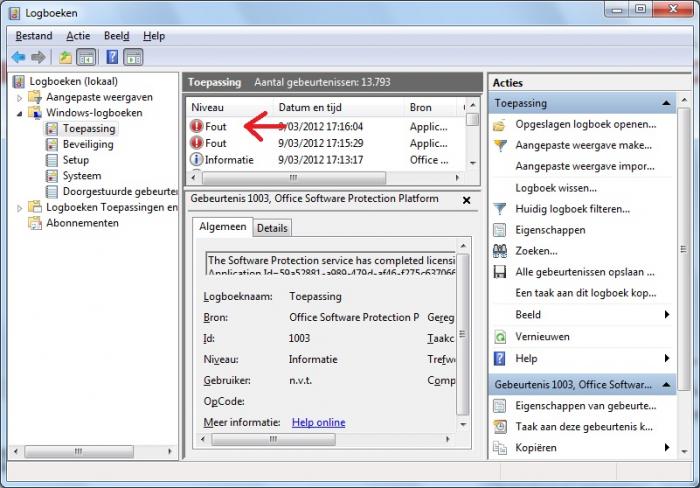The image size is (700, 488).
Task: Select Doorgestuurde gebeurtenissen in tree
Action: click(x=120, y=192)
